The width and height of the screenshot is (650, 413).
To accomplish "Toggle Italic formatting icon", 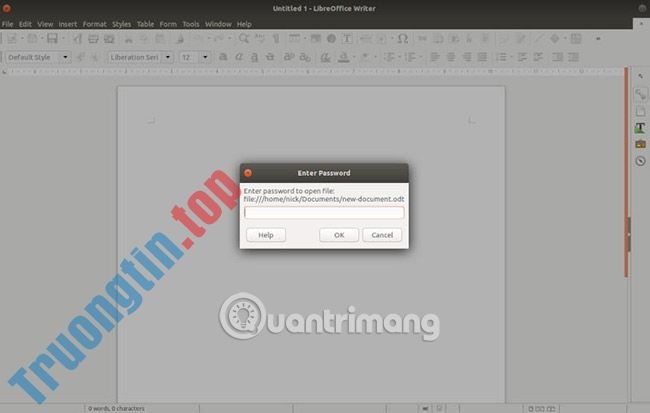I will point(239,57).
